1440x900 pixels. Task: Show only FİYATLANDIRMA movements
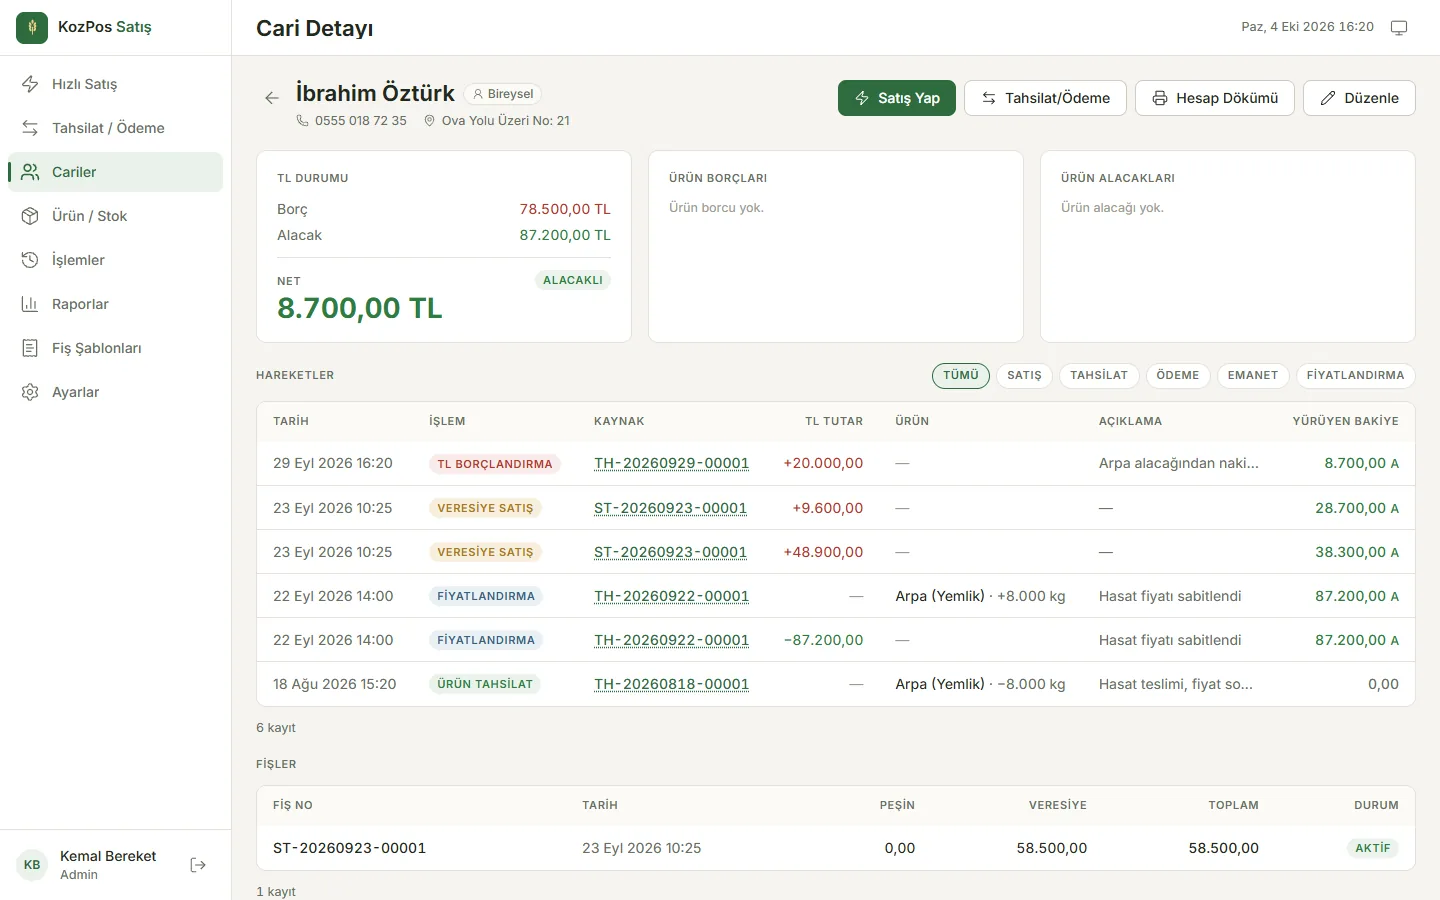pyautogui.click(x=1355, y=375)
